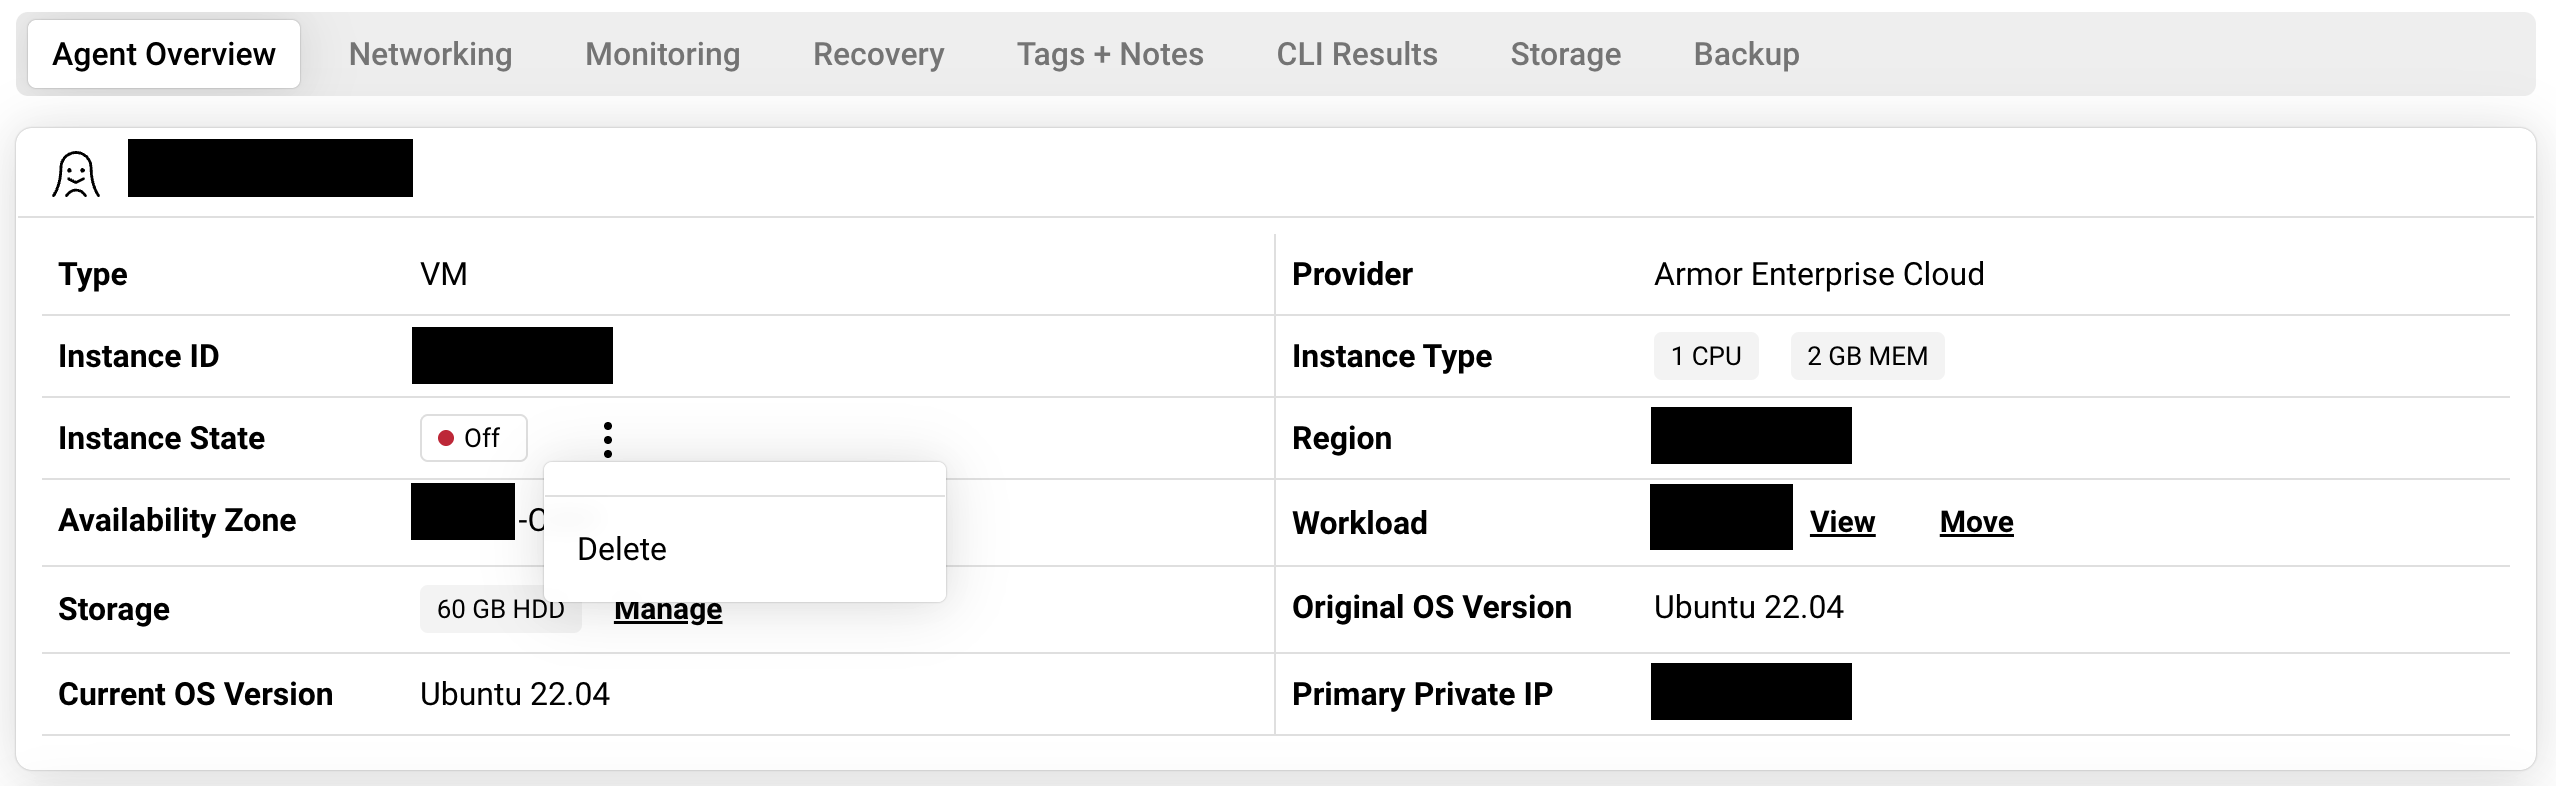This screenshot has height=786, width=2556.
Task: Switch to the Networking tab
Action: (430, 54)
